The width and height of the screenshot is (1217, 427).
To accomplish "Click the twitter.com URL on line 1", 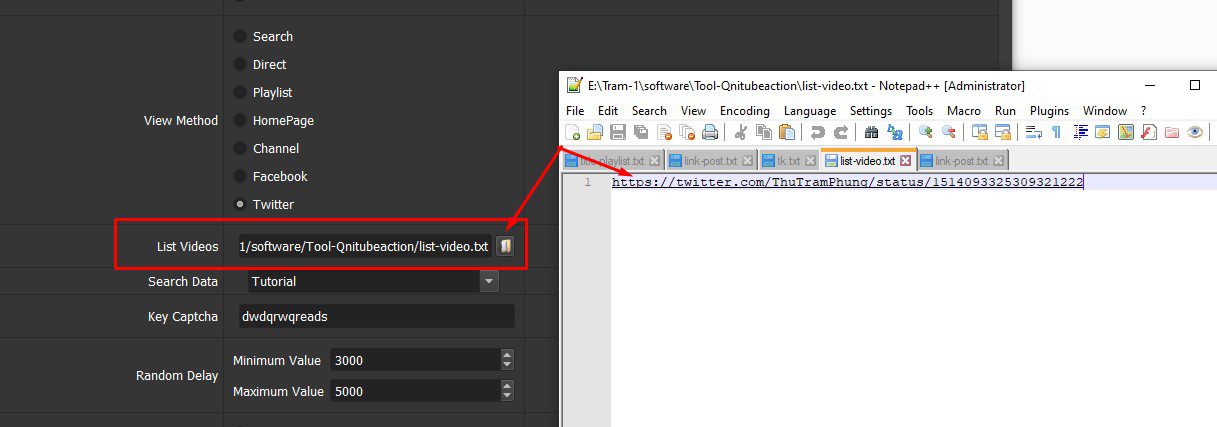I will (x=848, y=182).
